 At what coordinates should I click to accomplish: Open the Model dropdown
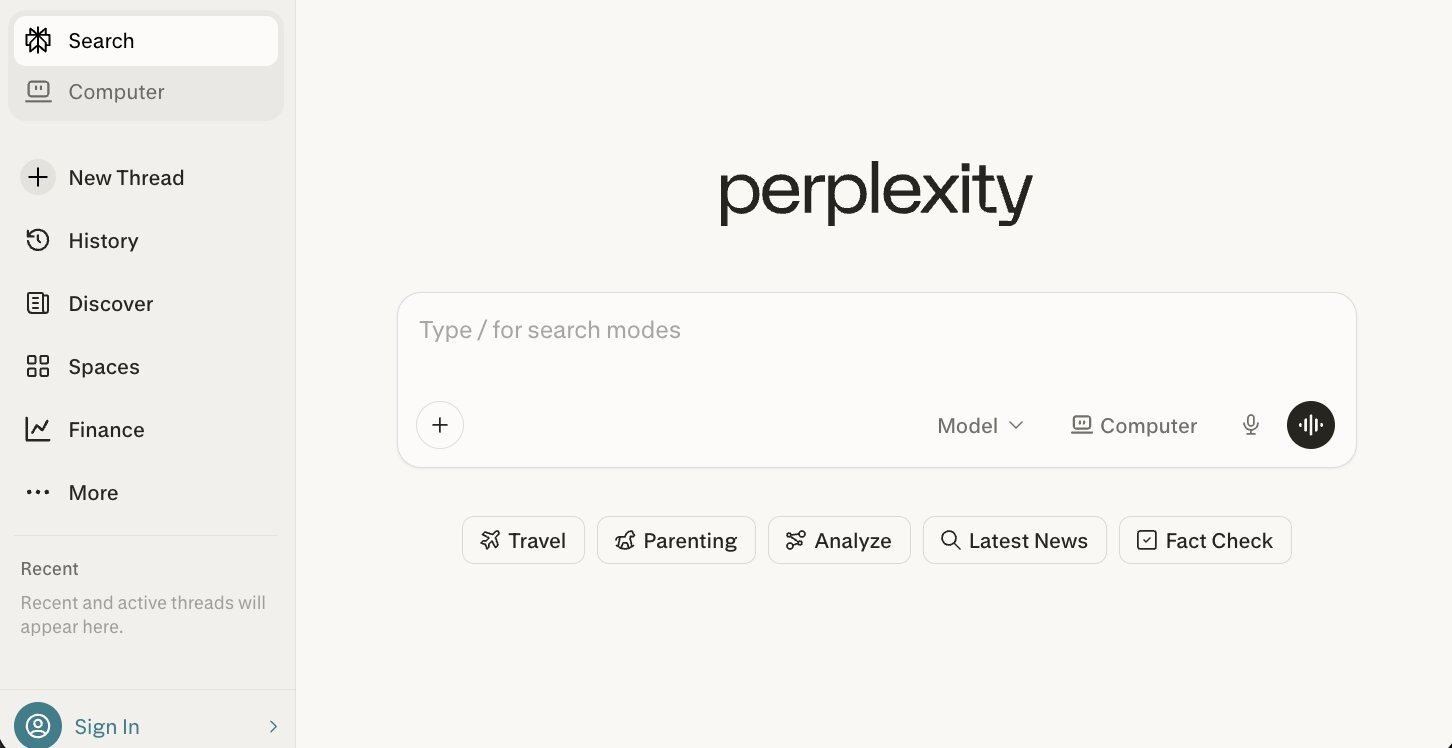click(980, 425)
